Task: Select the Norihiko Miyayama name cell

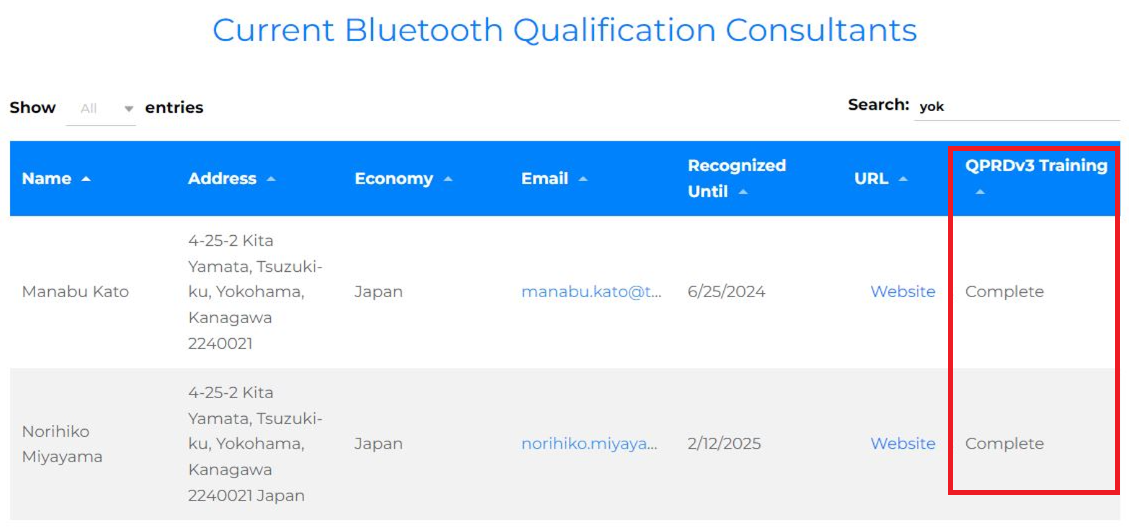Action: click(x=62, y=443)
